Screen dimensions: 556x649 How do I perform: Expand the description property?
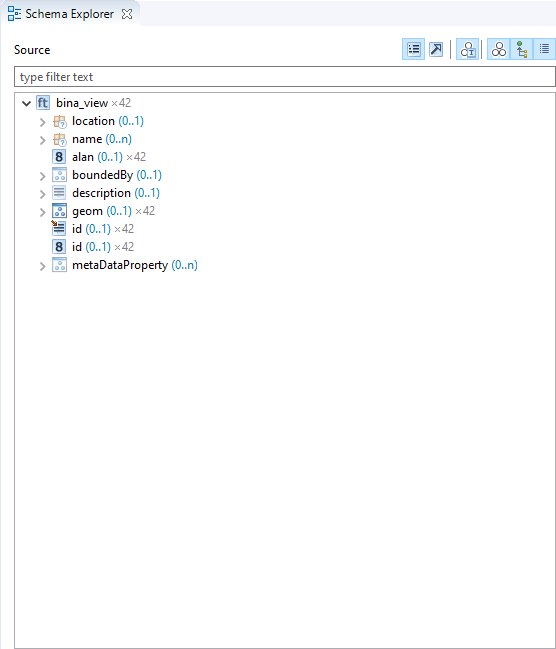click(43, 194)
